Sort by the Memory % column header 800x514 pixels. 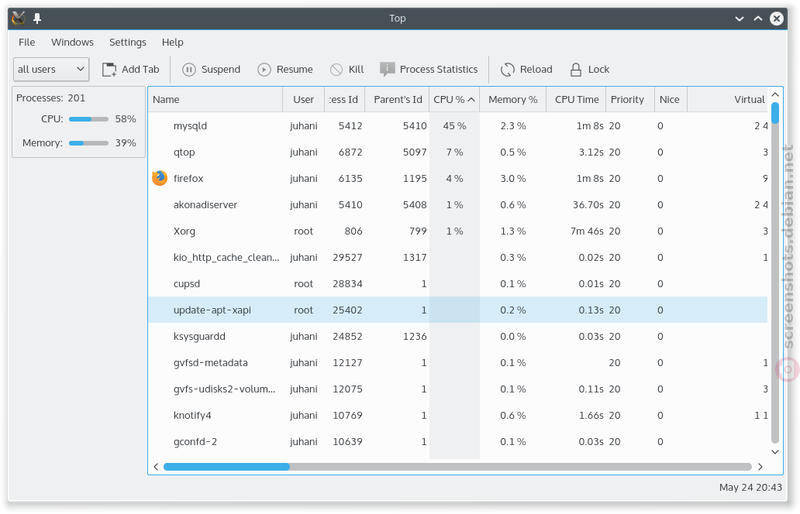513,100
